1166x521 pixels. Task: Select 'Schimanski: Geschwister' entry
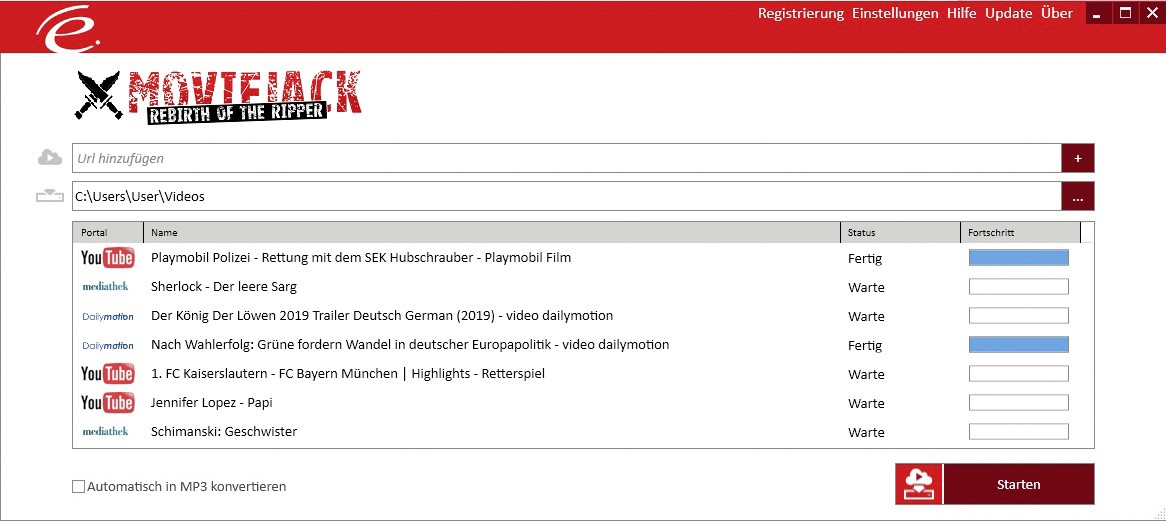tap(224, 432)
